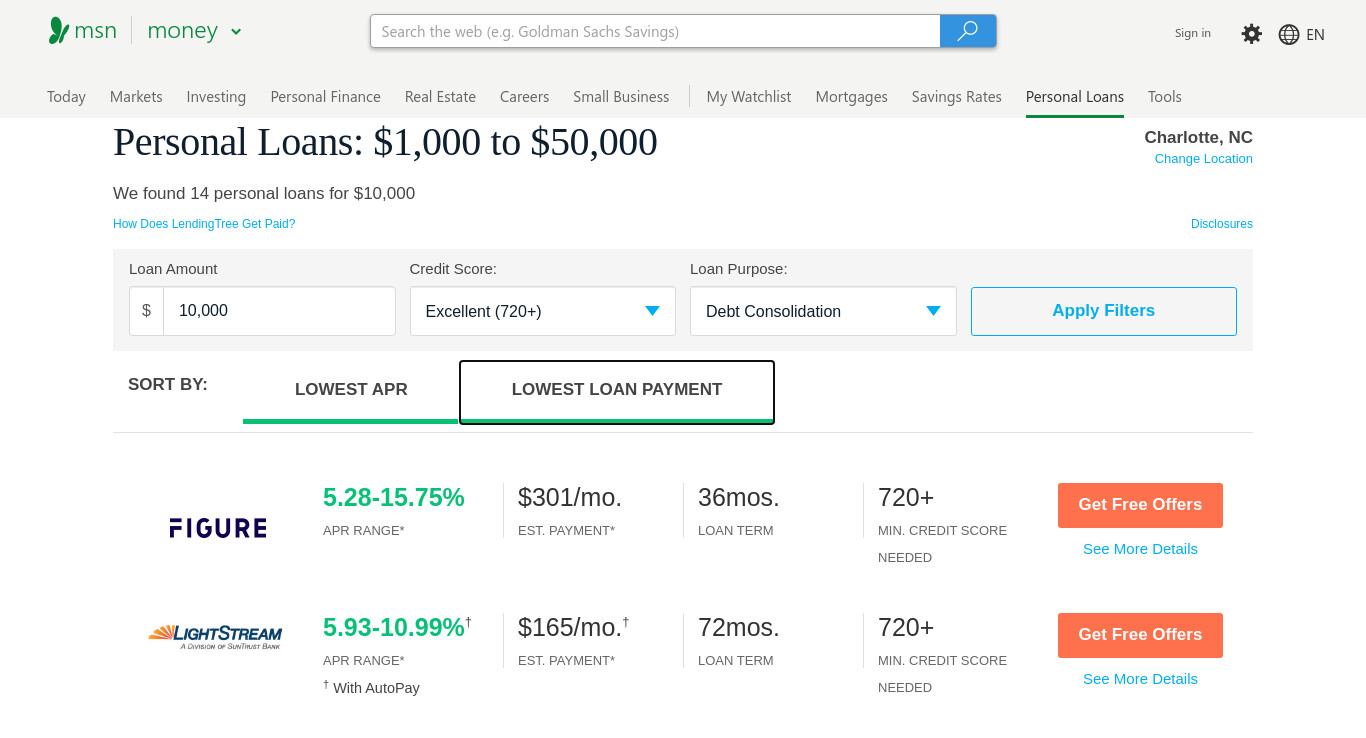Open the Investing section
This screenshot has height=738, width=1366.
(216, 97)
